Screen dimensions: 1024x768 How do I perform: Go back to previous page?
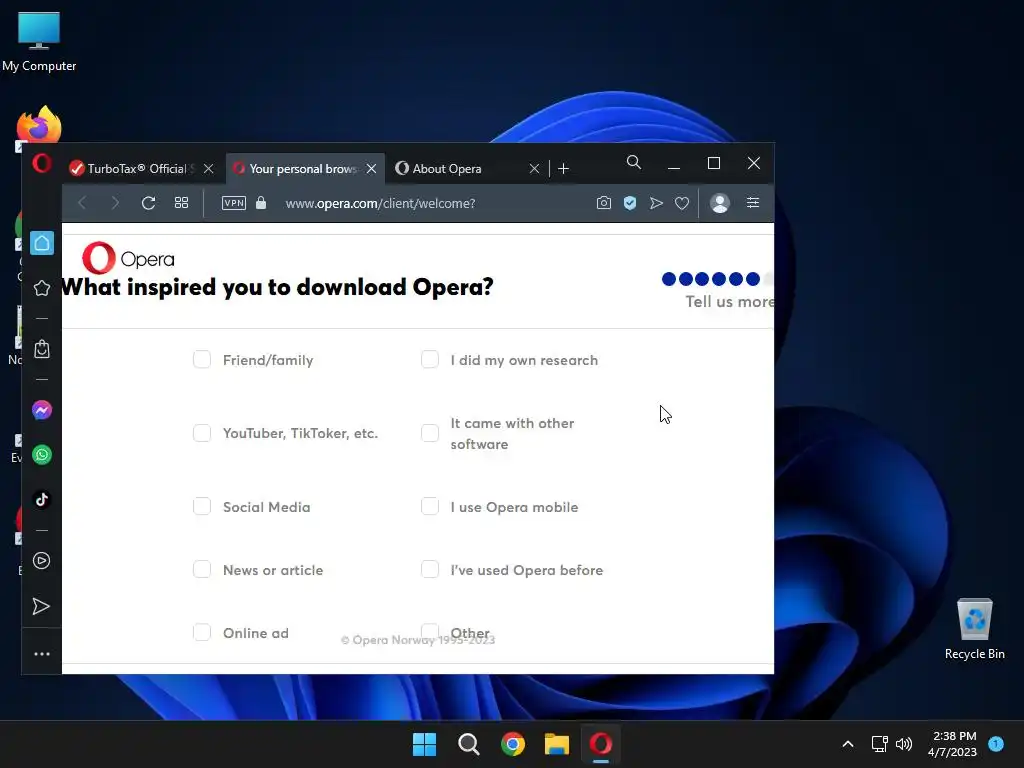tap(82, 203)
